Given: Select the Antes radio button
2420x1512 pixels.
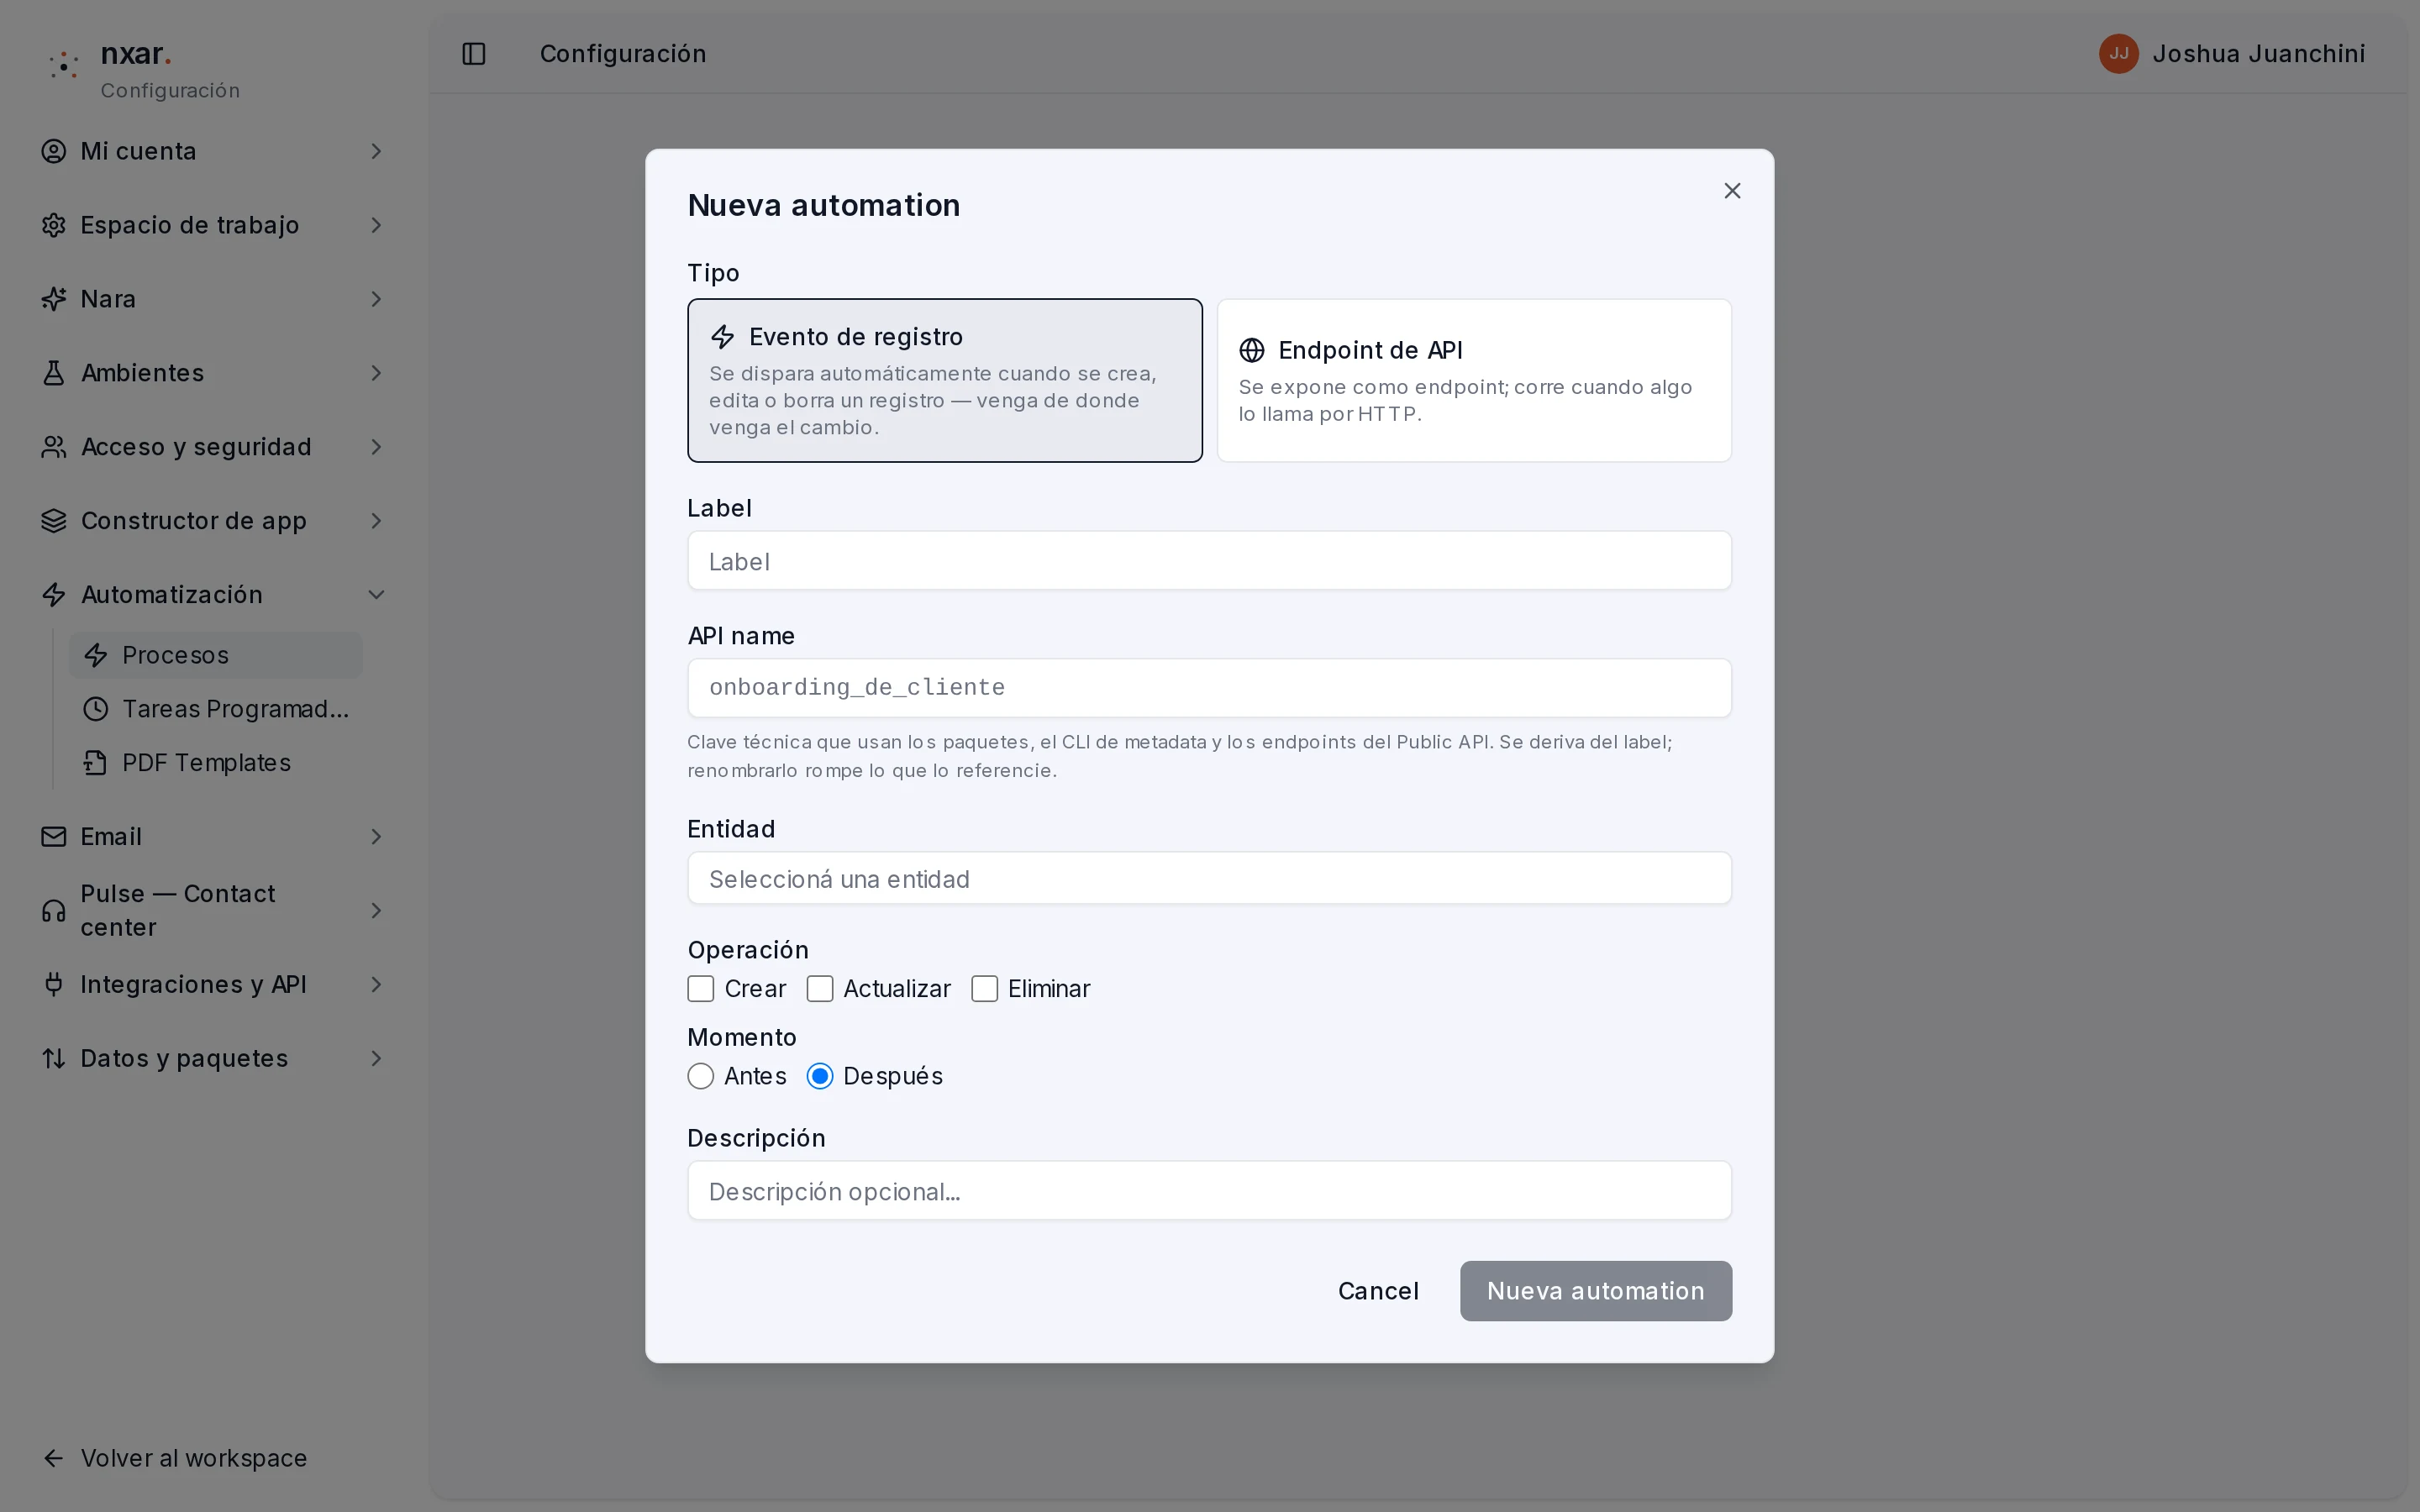Looking at the screenshot, I should (701, 1077).
